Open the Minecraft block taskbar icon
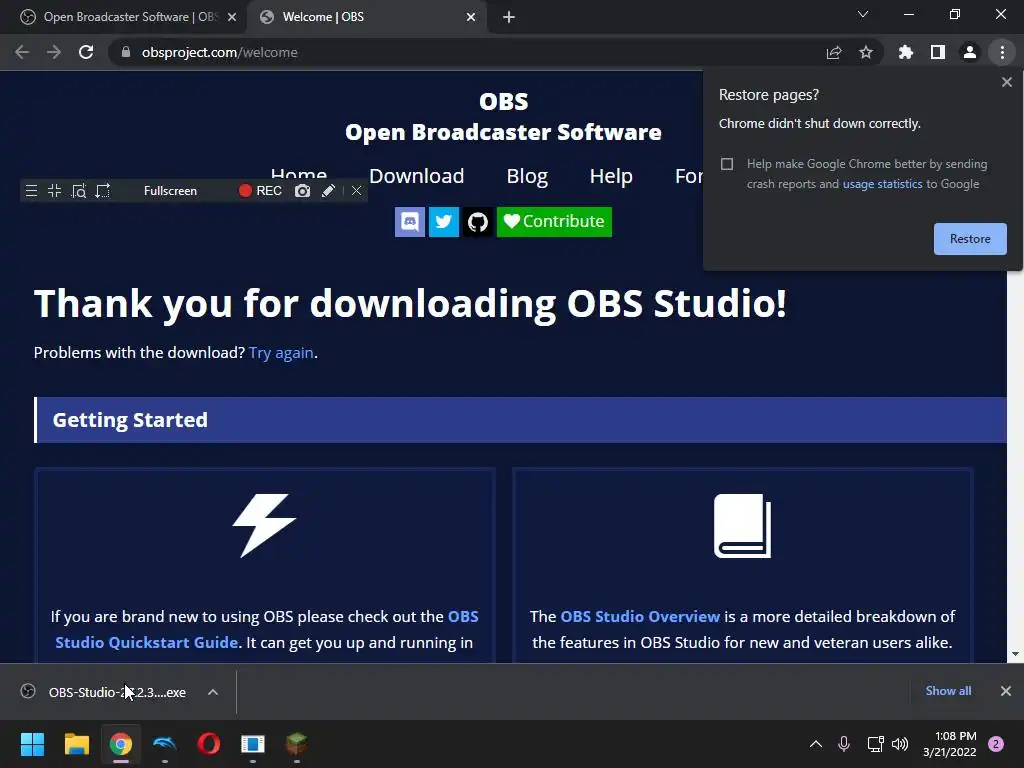The height and width of the screenshot is (768, 1024). [296, 744]
